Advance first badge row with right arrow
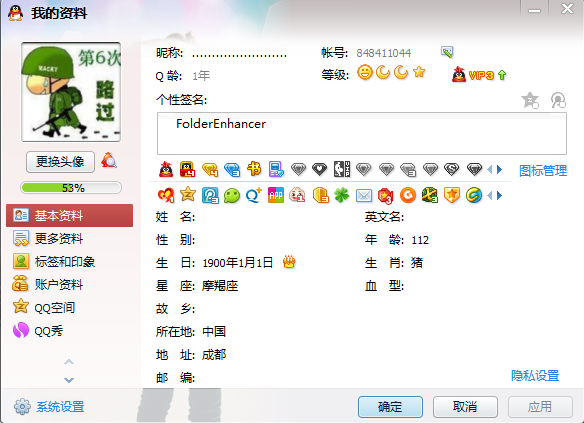This screenshot has width=584, height=423. (499, 170)
